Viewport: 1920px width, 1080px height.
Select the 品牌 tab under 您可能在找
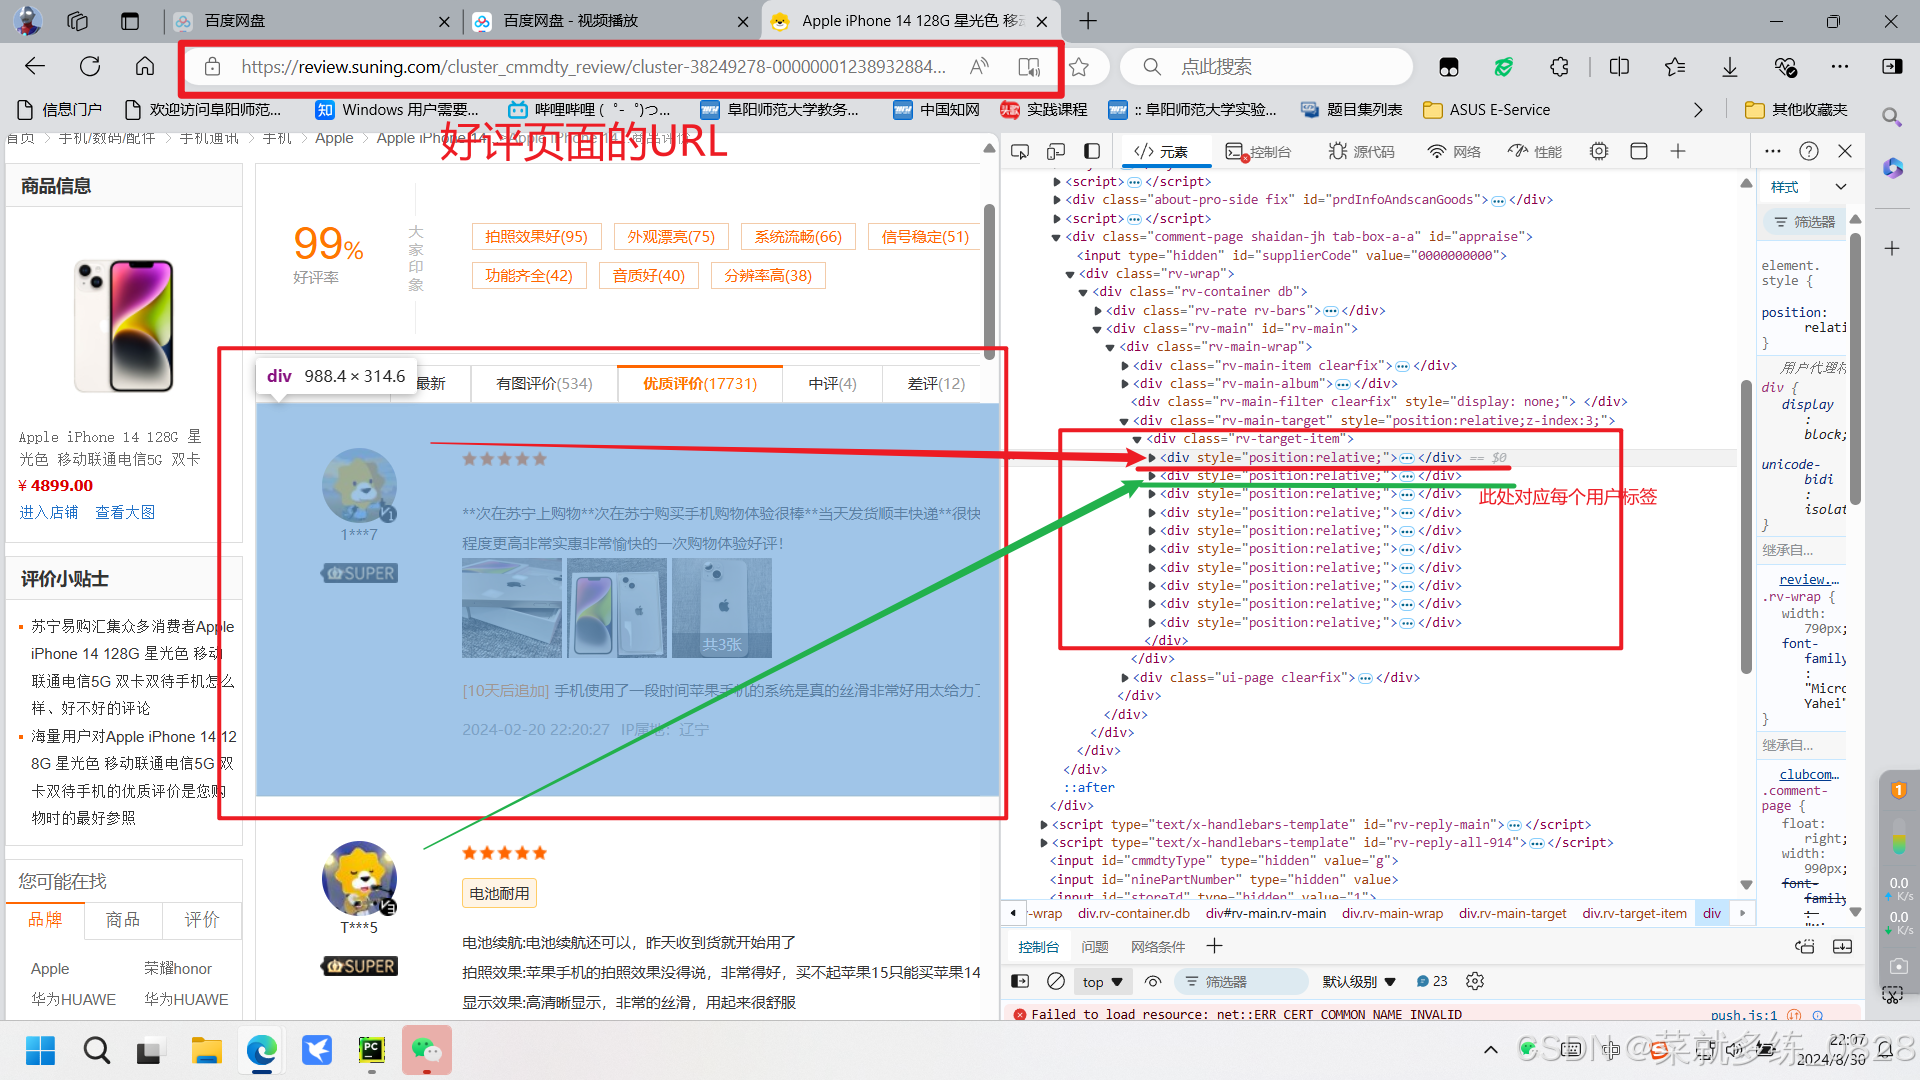[x=45, y=920]
